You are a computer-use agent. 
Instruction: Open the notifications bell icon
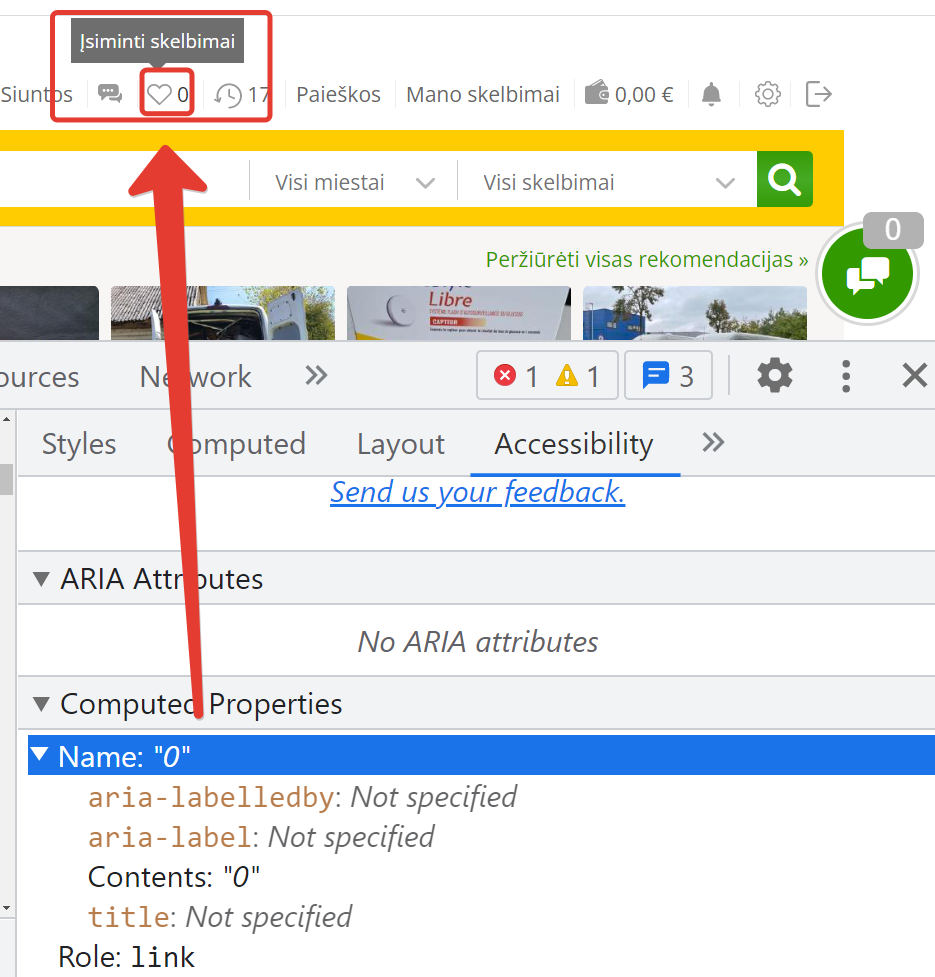(711, 95)
